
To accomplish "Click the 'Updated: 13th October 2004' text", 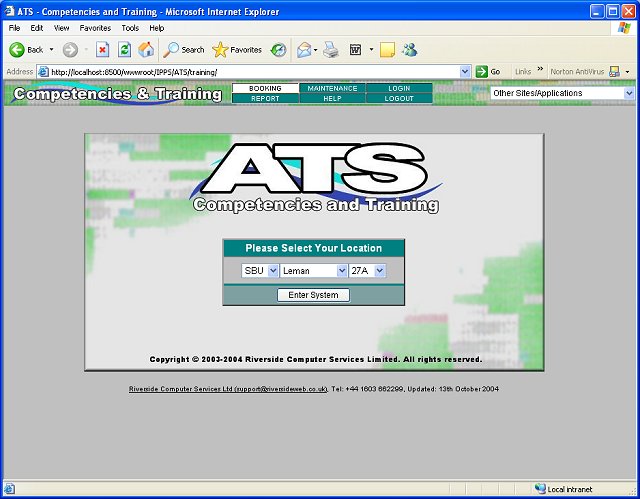I will (453, 389).
